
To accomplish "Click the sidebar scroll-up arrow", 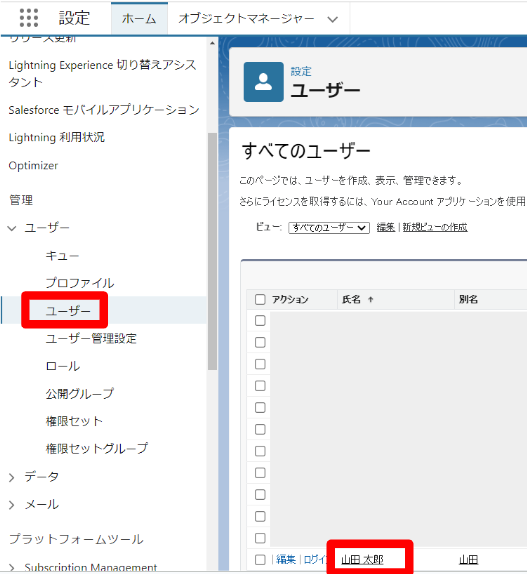I will click(212, 43).
